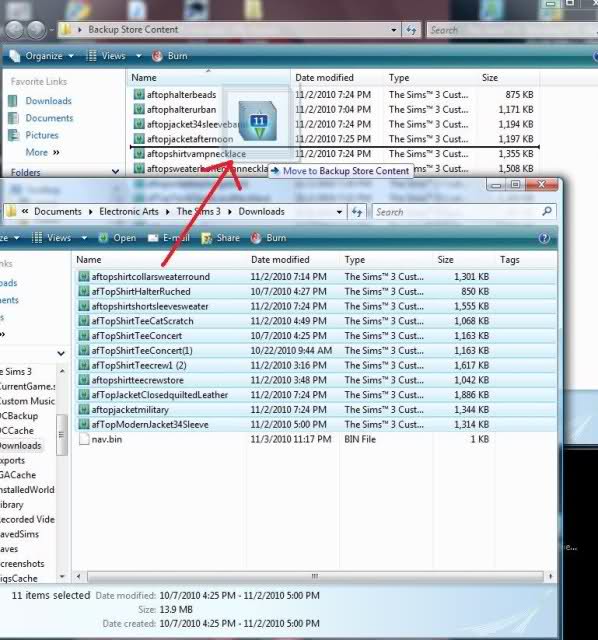Open Documents in Favorite Links

point(49,118)
